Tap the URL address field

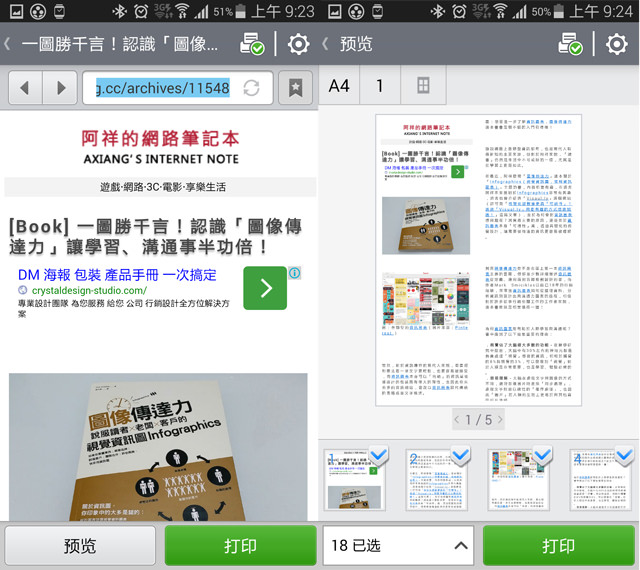pyautogui.click(x=162, y=88)
